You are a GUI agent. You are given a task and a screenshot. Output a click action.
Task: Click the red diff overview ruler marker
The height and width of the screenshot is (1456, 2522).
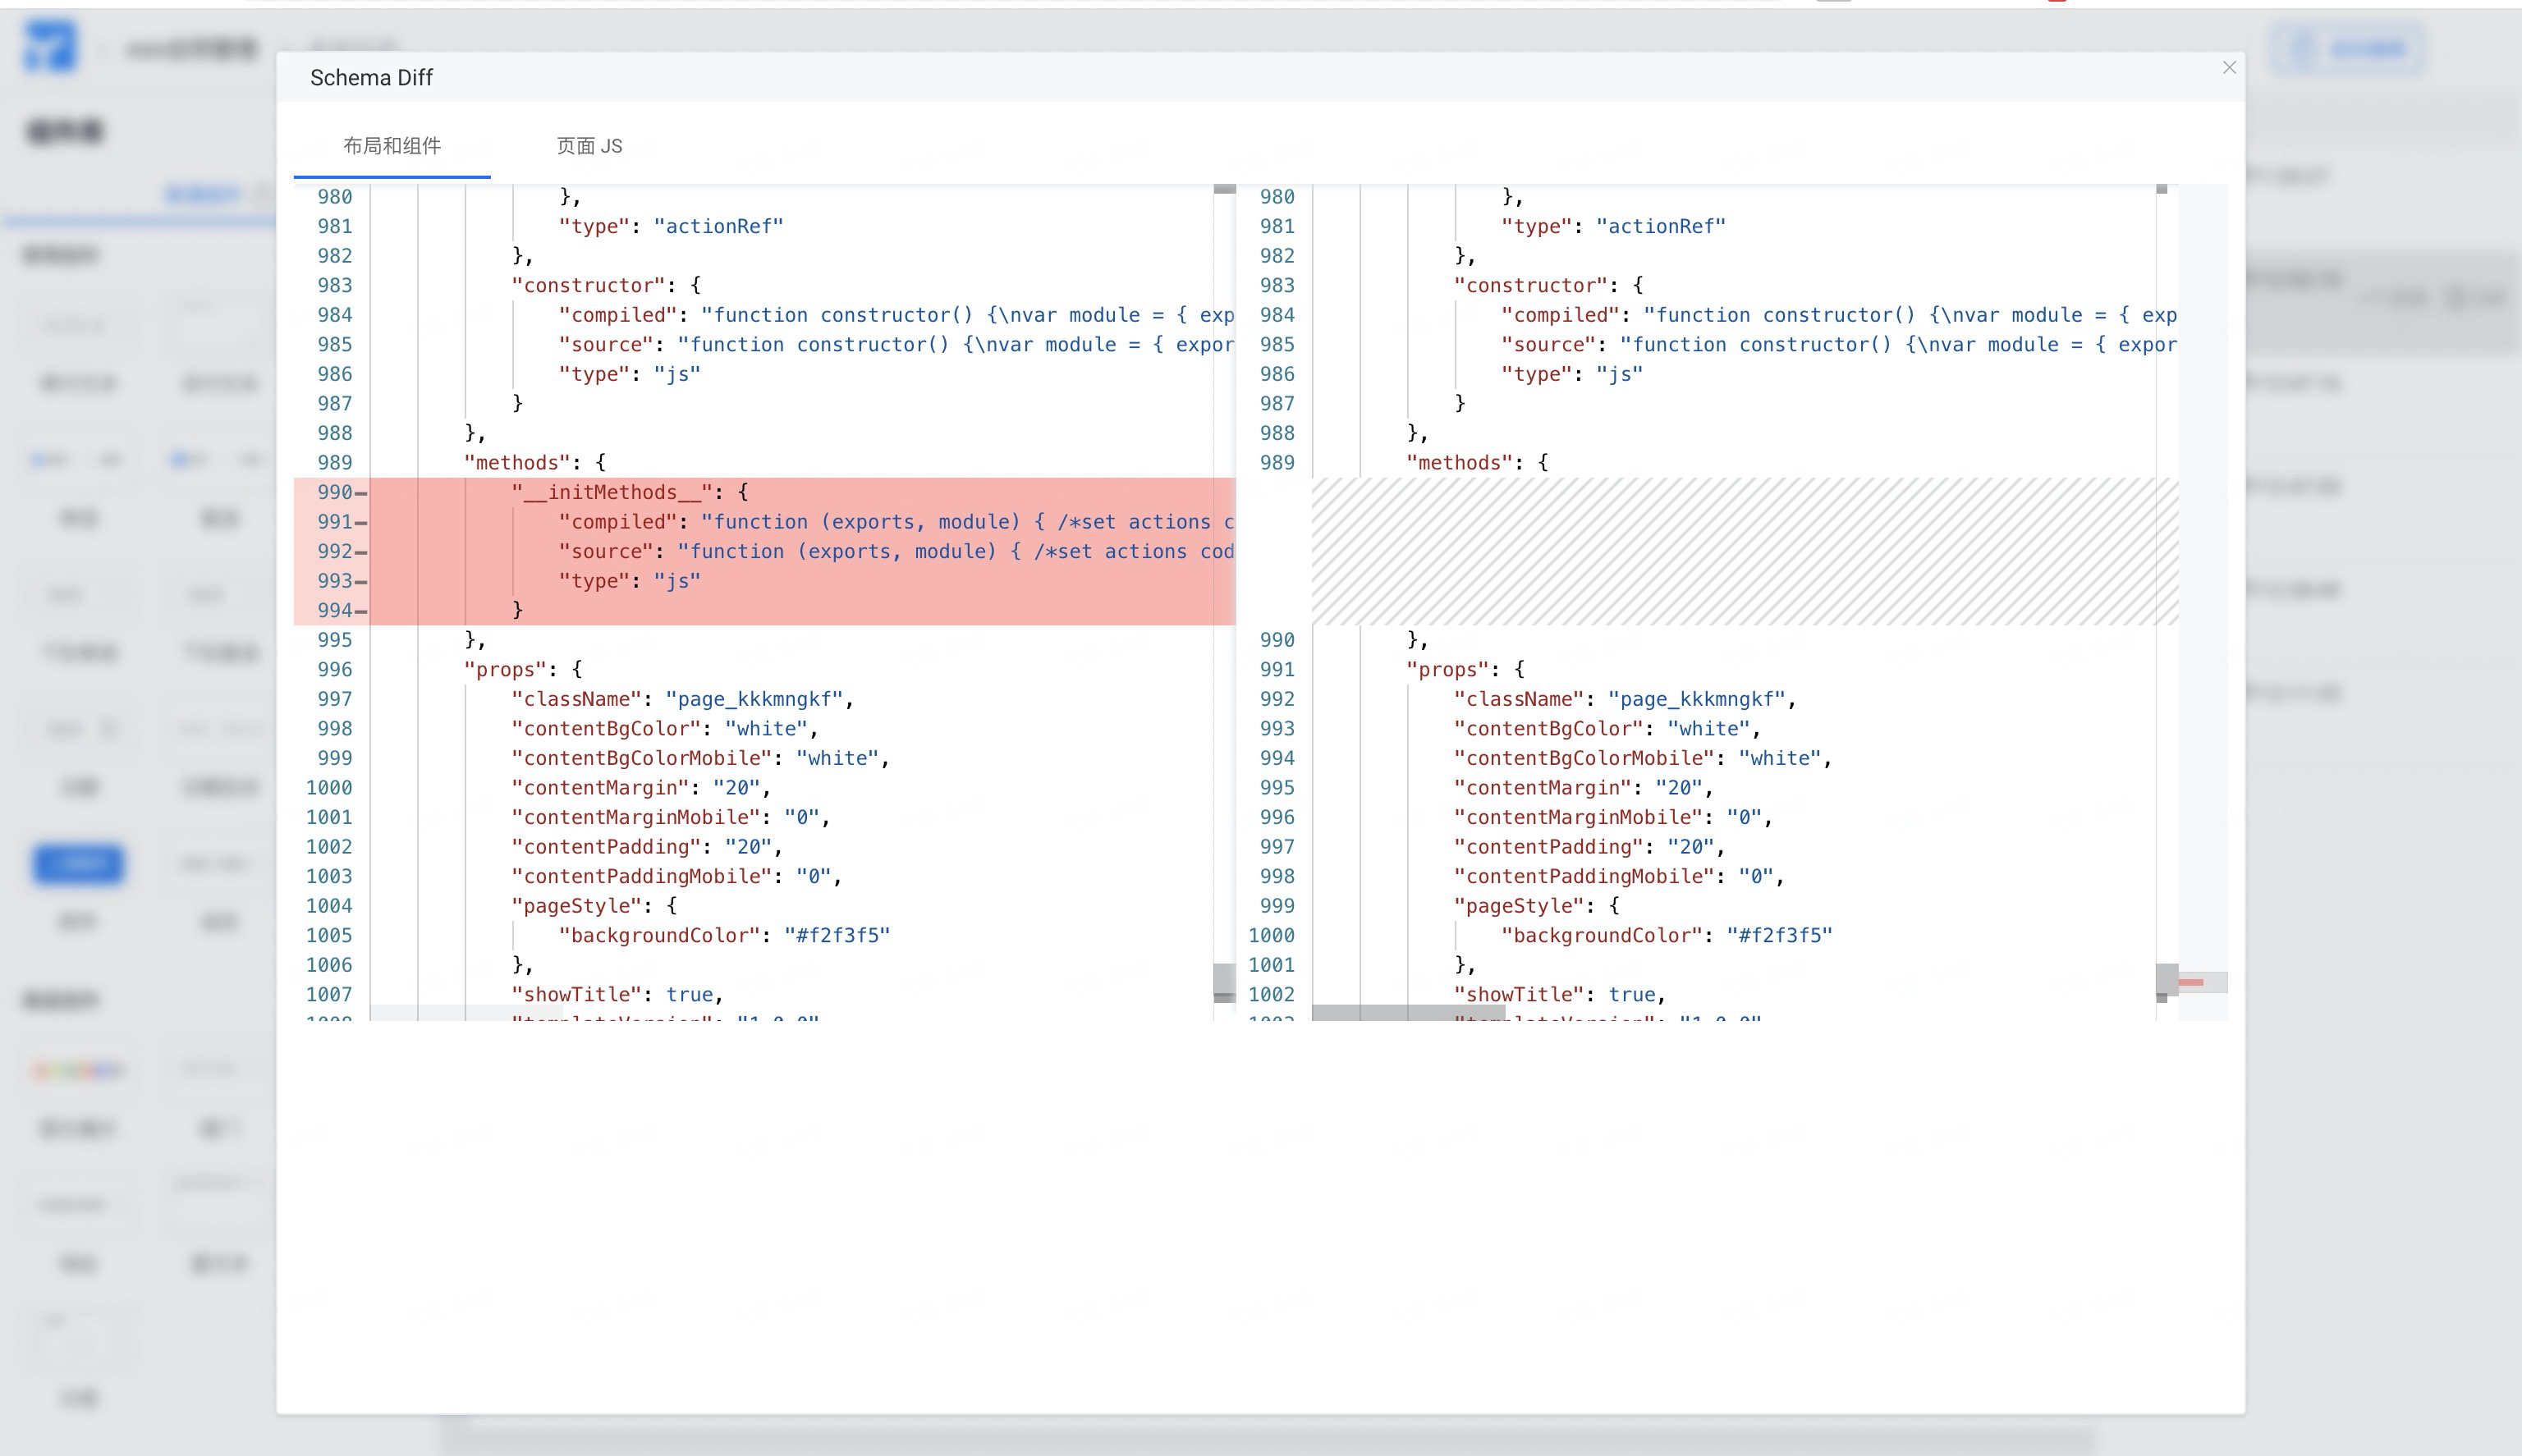coord(2191,982)
